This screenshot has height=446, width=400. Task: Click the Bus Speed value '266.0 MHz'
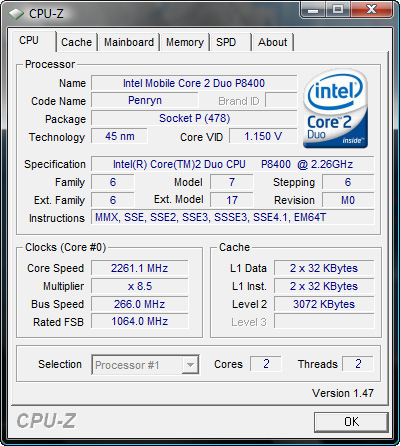point(140,304)
